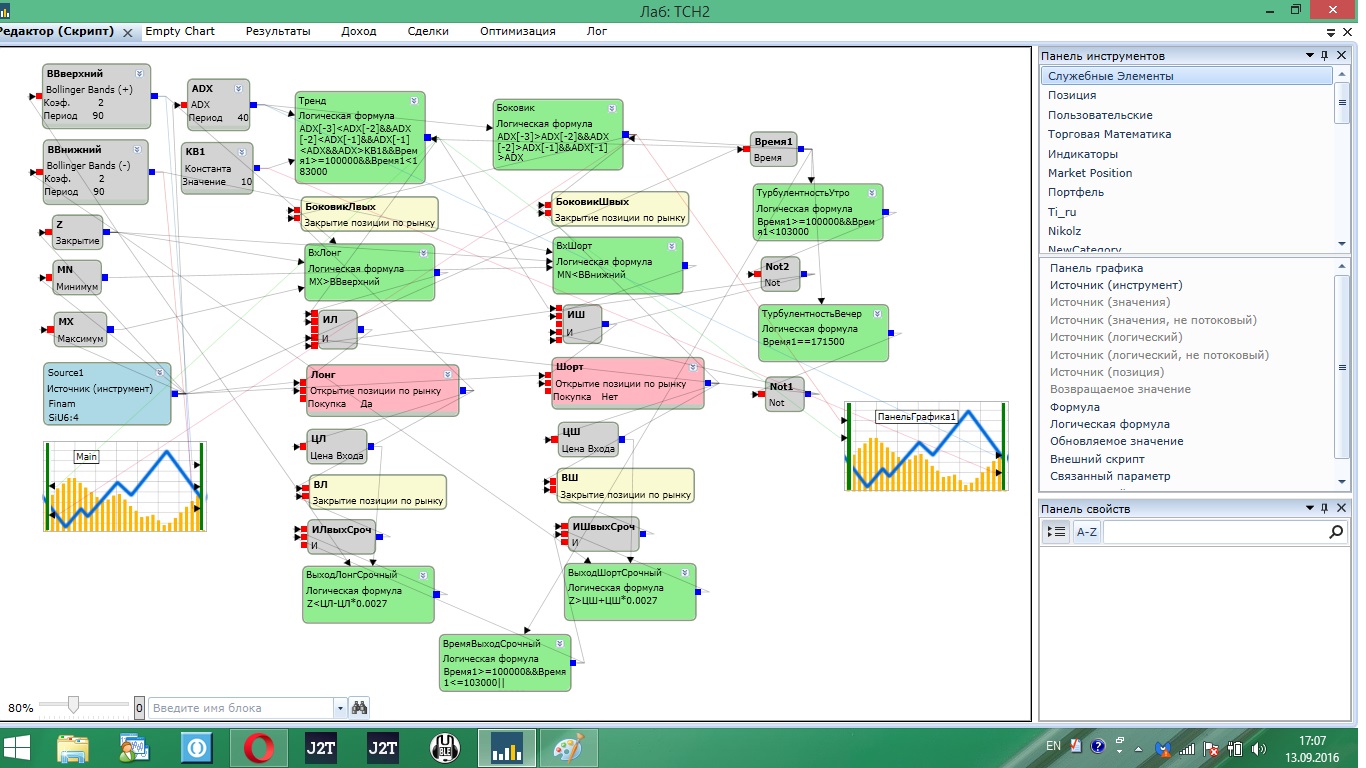Switch to the Оптимизация tab

[x=517, y=31]
